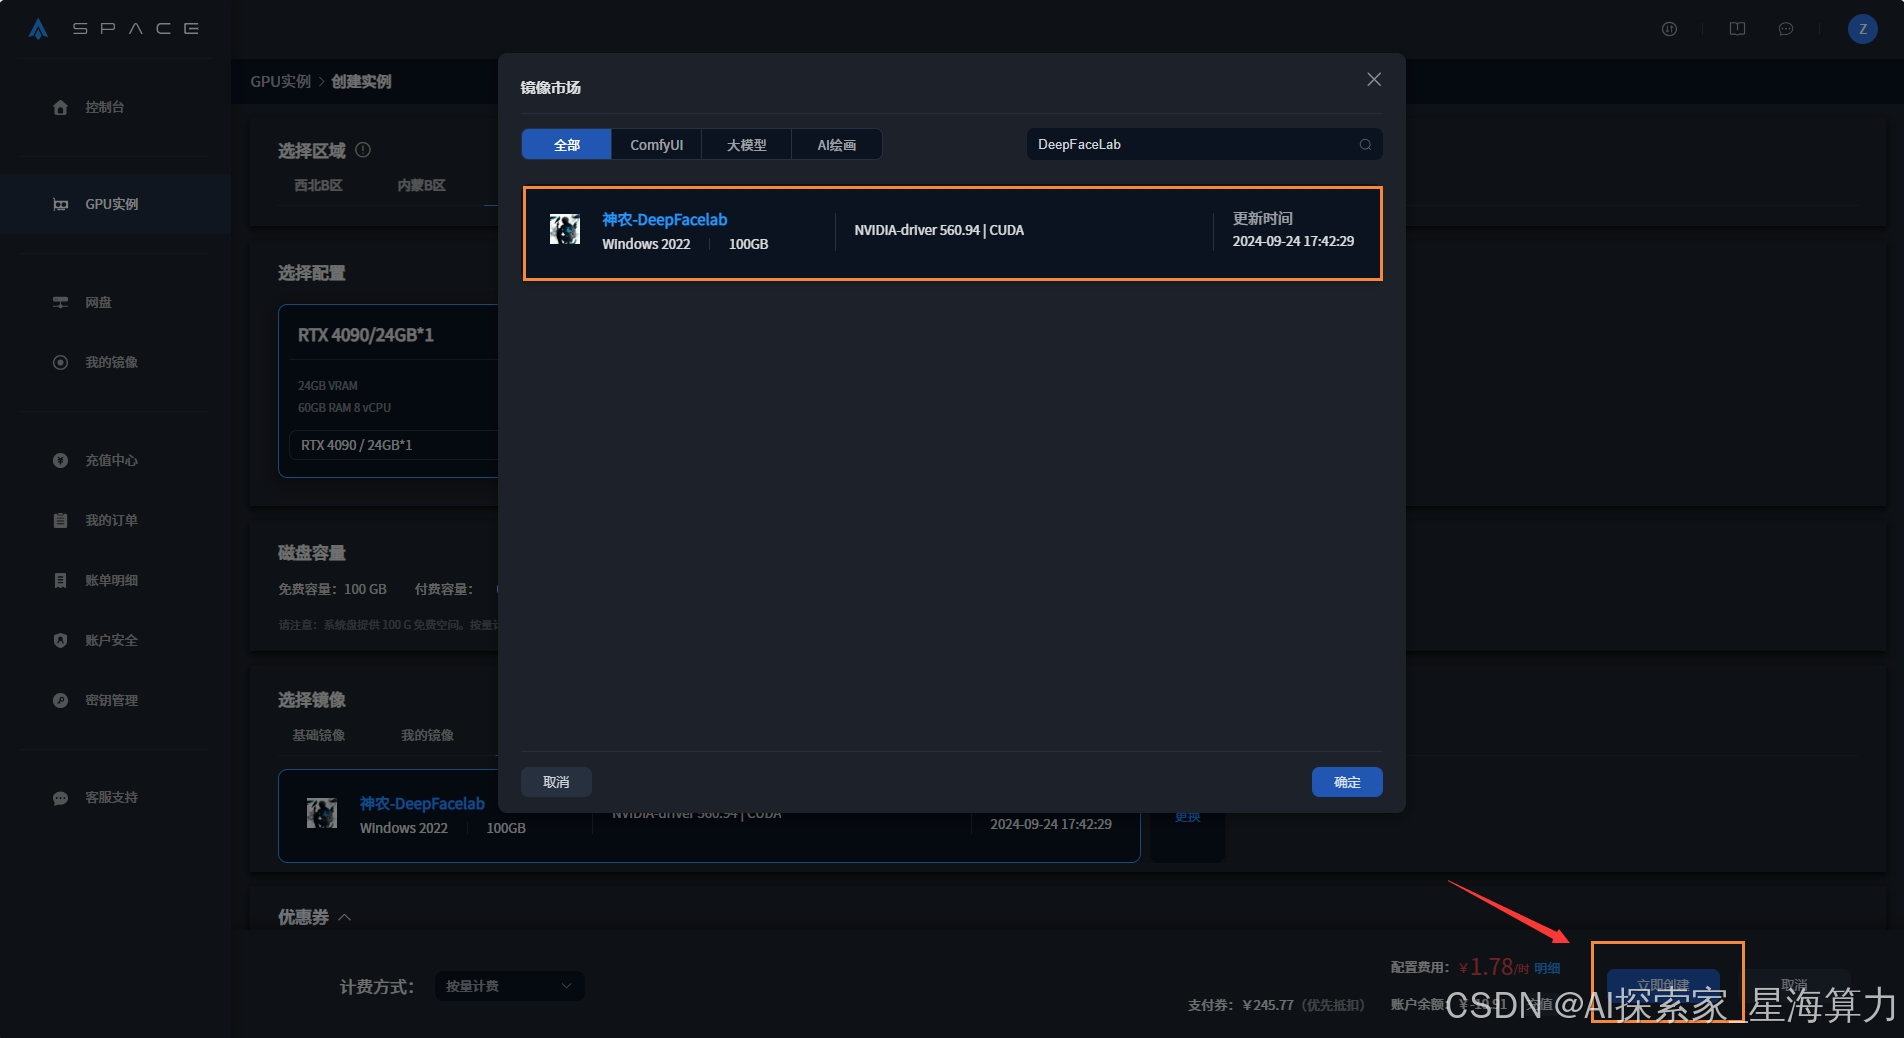Open 客服支持 support chat icon
The height and width of the screenshot is (1038, 1904).
[x=60, y=798]
